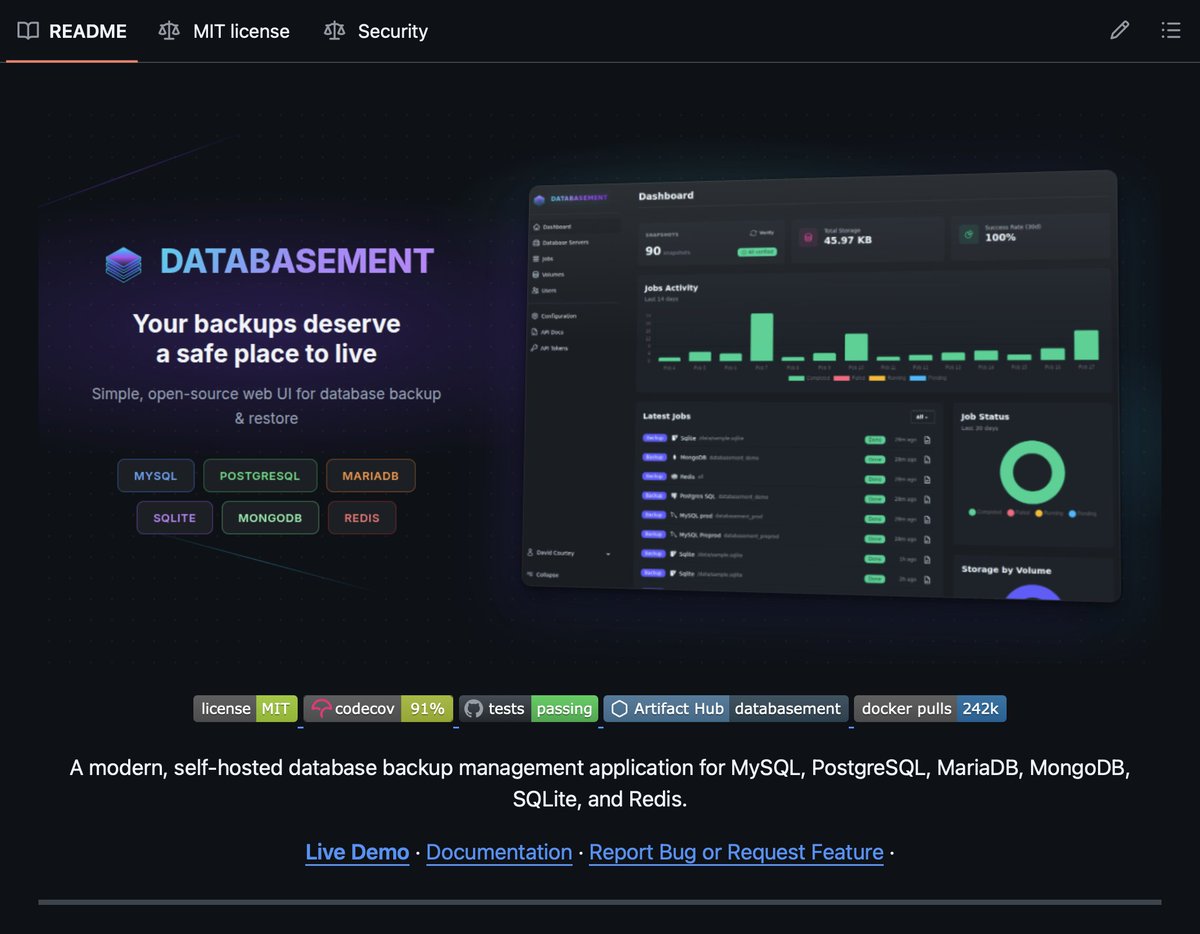Click the DATABASEMENT logo in the banner

[269, 262]
